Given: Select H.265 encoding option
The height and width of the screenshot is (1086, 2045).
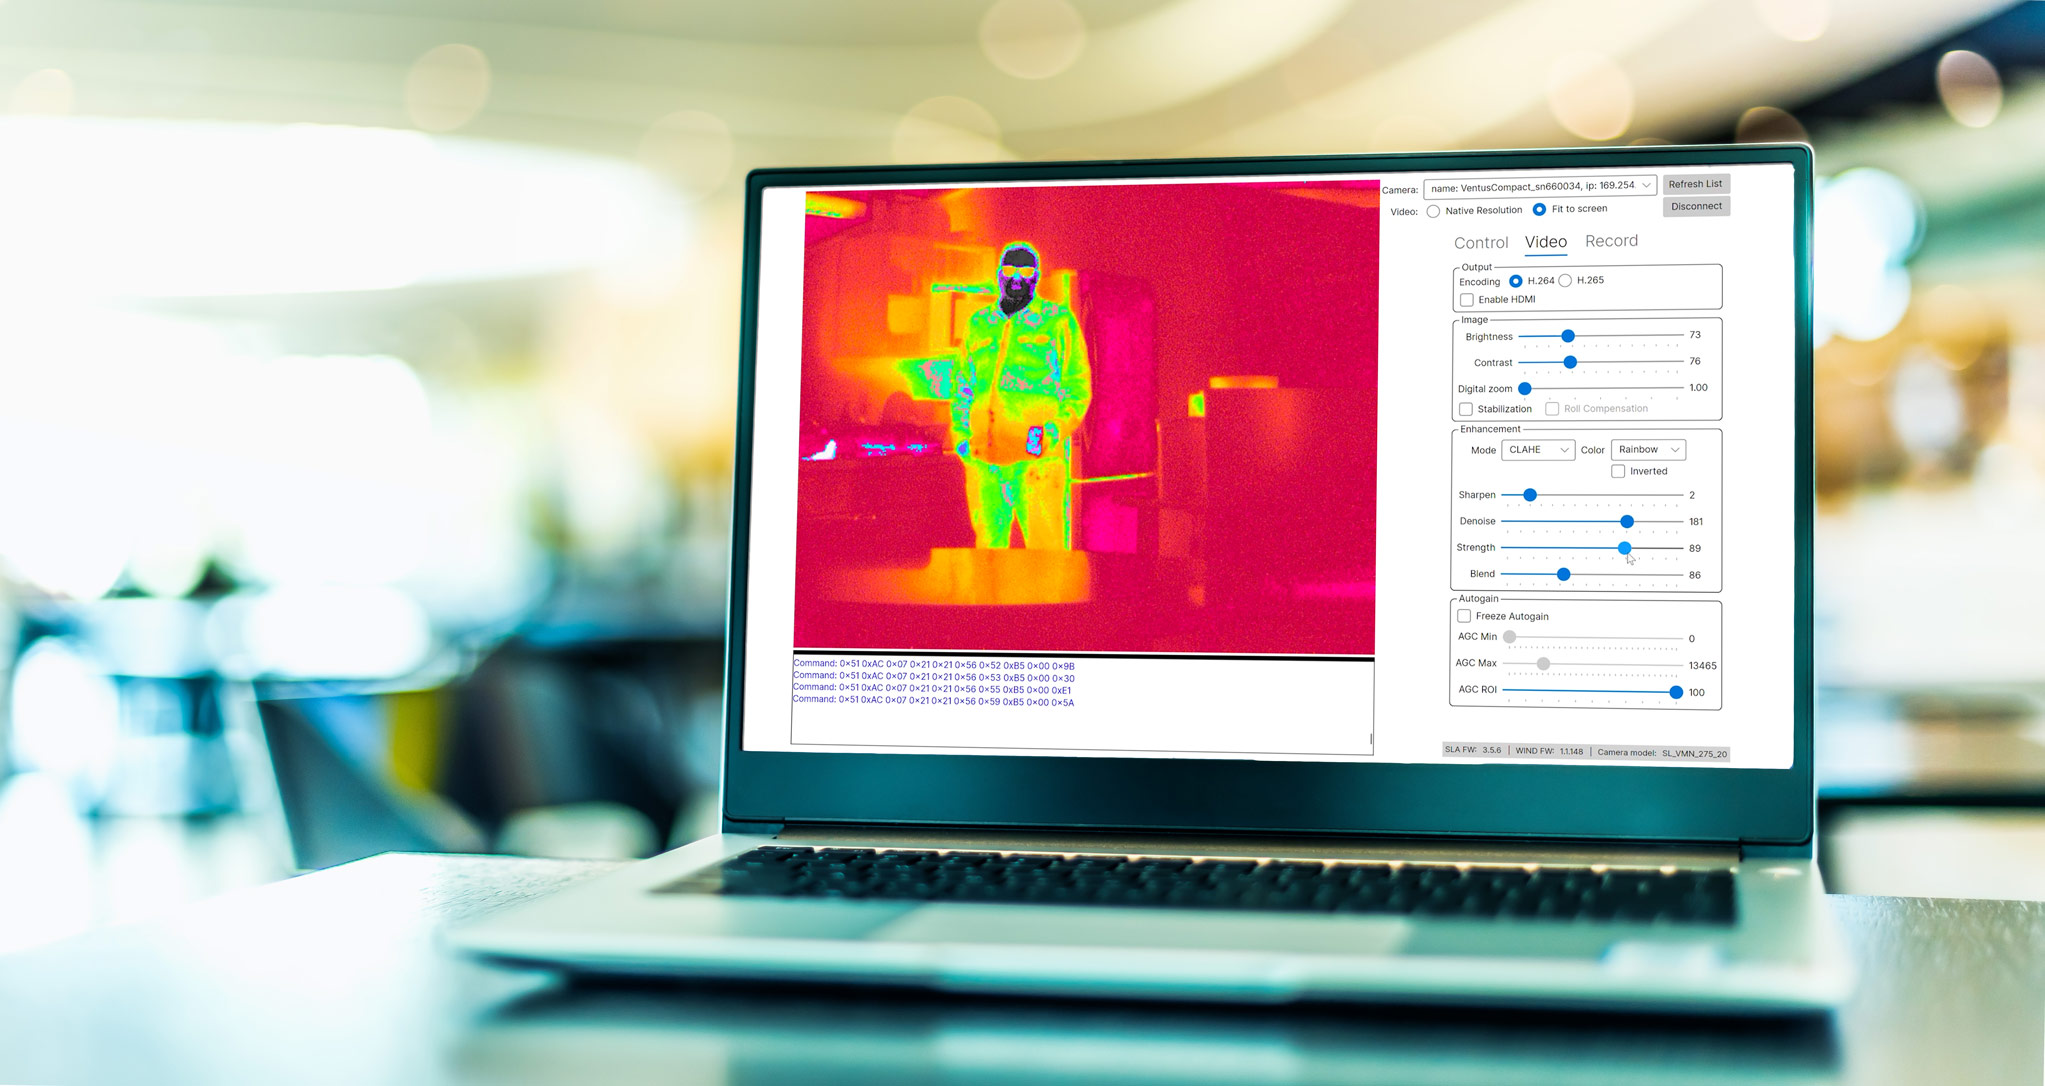Looking at the screenshot, I should (1565, 281).
